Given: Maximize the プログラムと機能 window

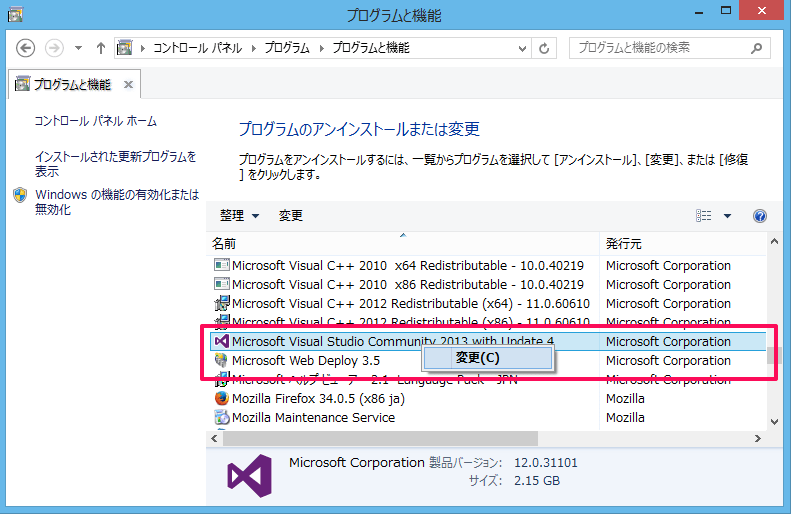Looking at the screenshot, I should pyautogui.click(x=725, y=11).
